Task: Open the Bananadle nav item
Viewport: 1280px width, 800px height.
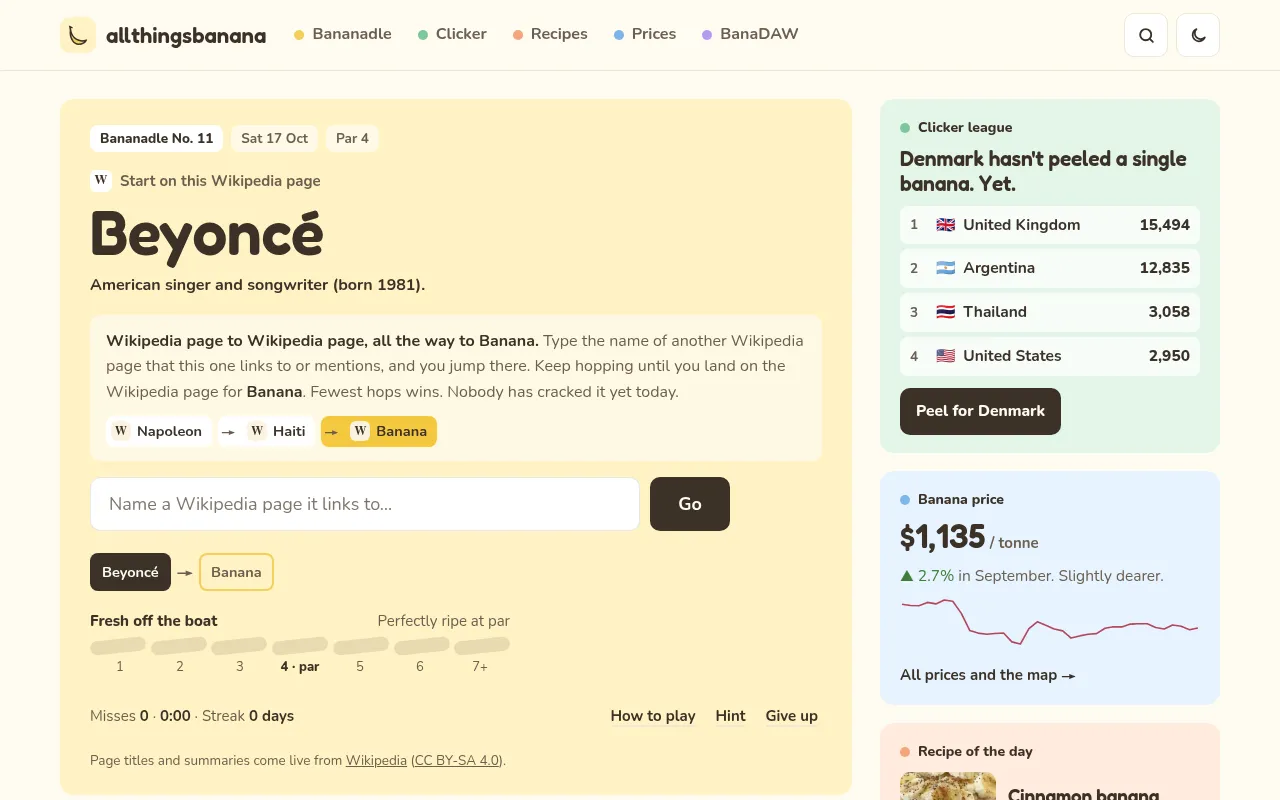Action: [343, 34]
